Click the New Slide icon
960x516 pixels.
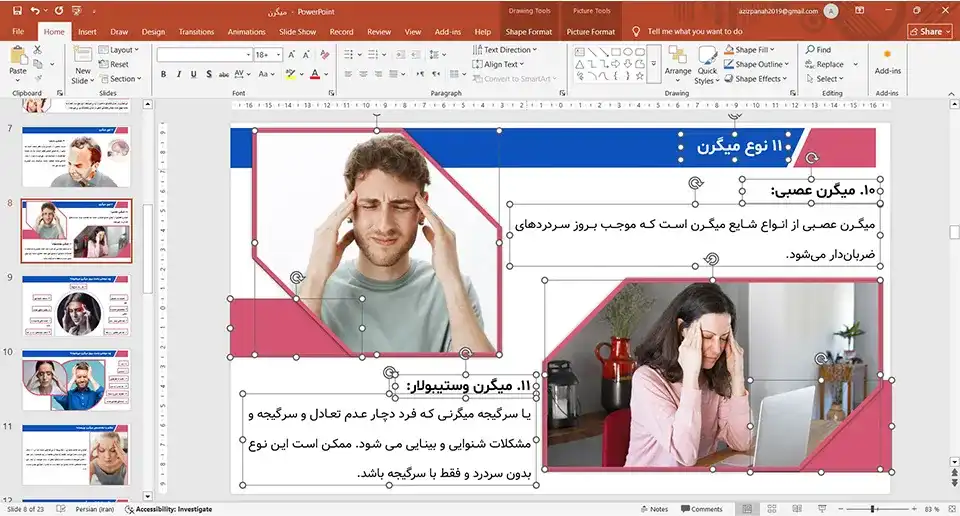click(x=83, y=56)
